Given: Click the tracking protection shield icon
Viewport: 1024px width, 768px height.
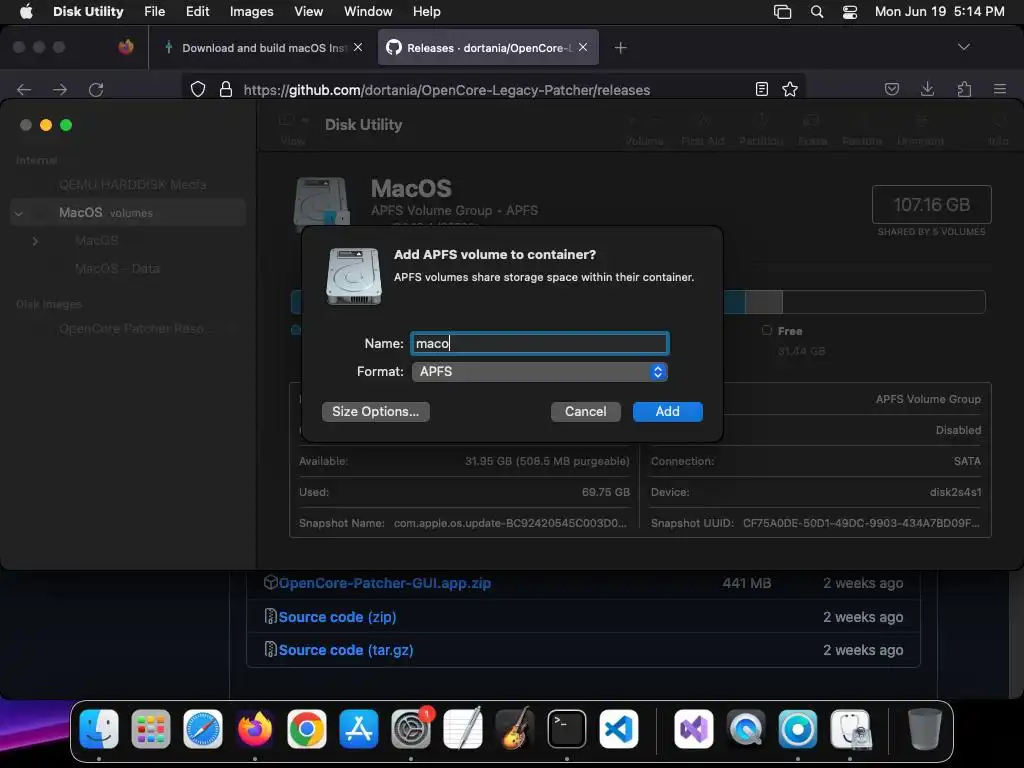Looking at the screenshot, I should 198,89.
